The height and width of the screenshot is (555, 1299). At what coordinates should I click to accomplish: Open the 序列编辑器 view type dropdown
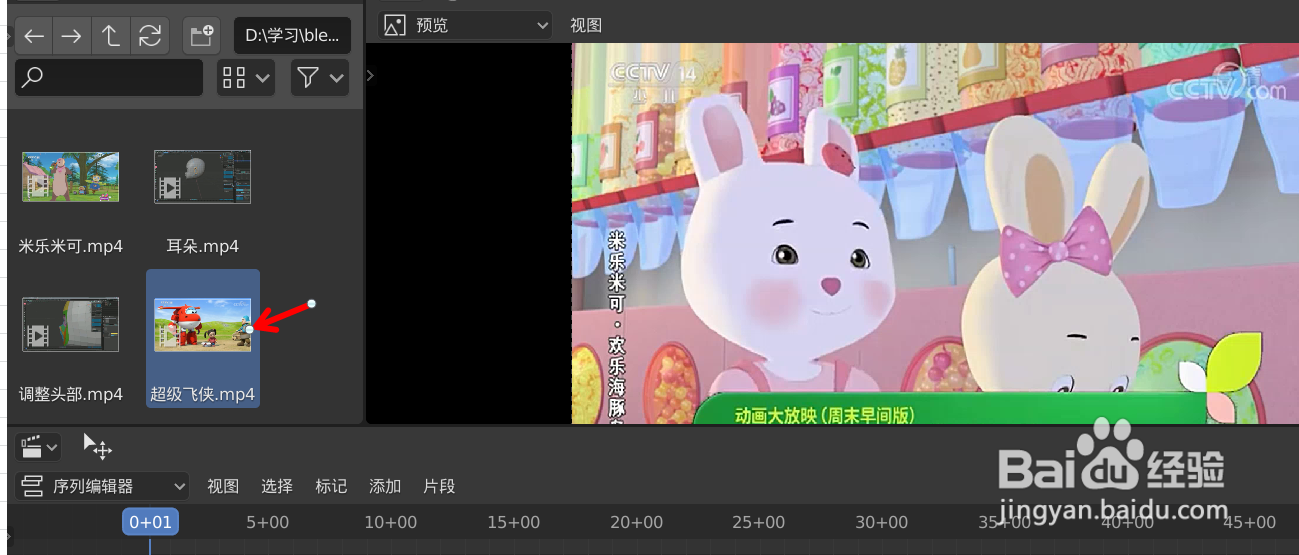[x=102, y=486]
